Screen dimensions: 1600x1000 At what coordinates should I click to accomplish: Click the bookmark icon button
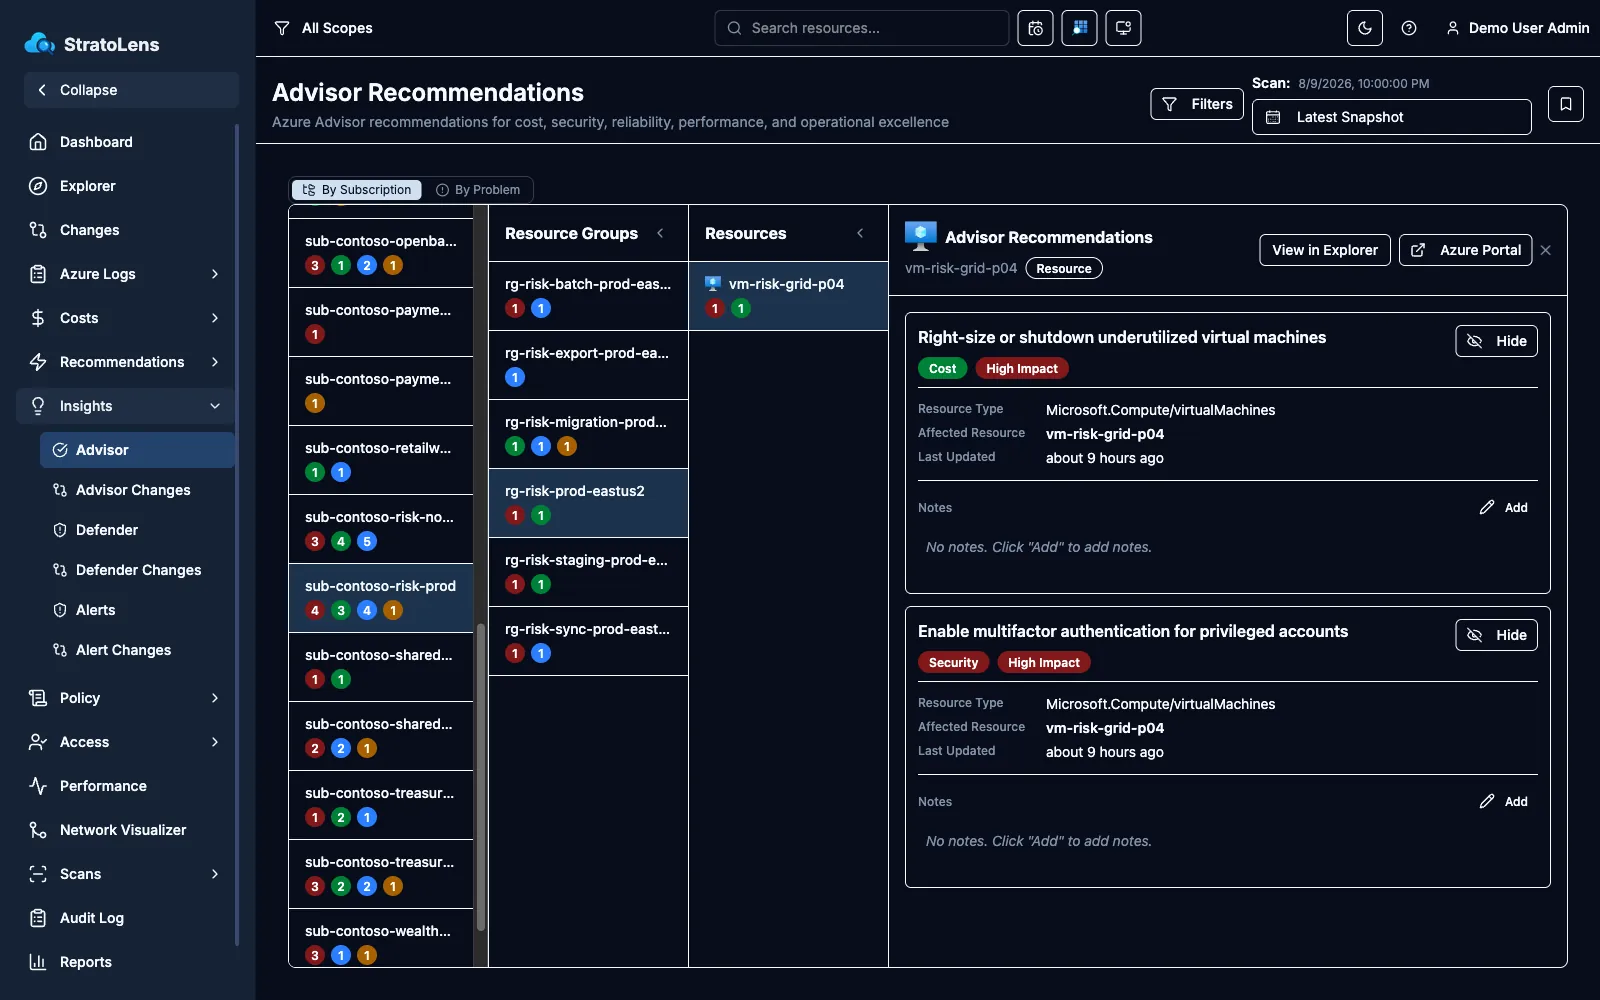pos(1566,104)
